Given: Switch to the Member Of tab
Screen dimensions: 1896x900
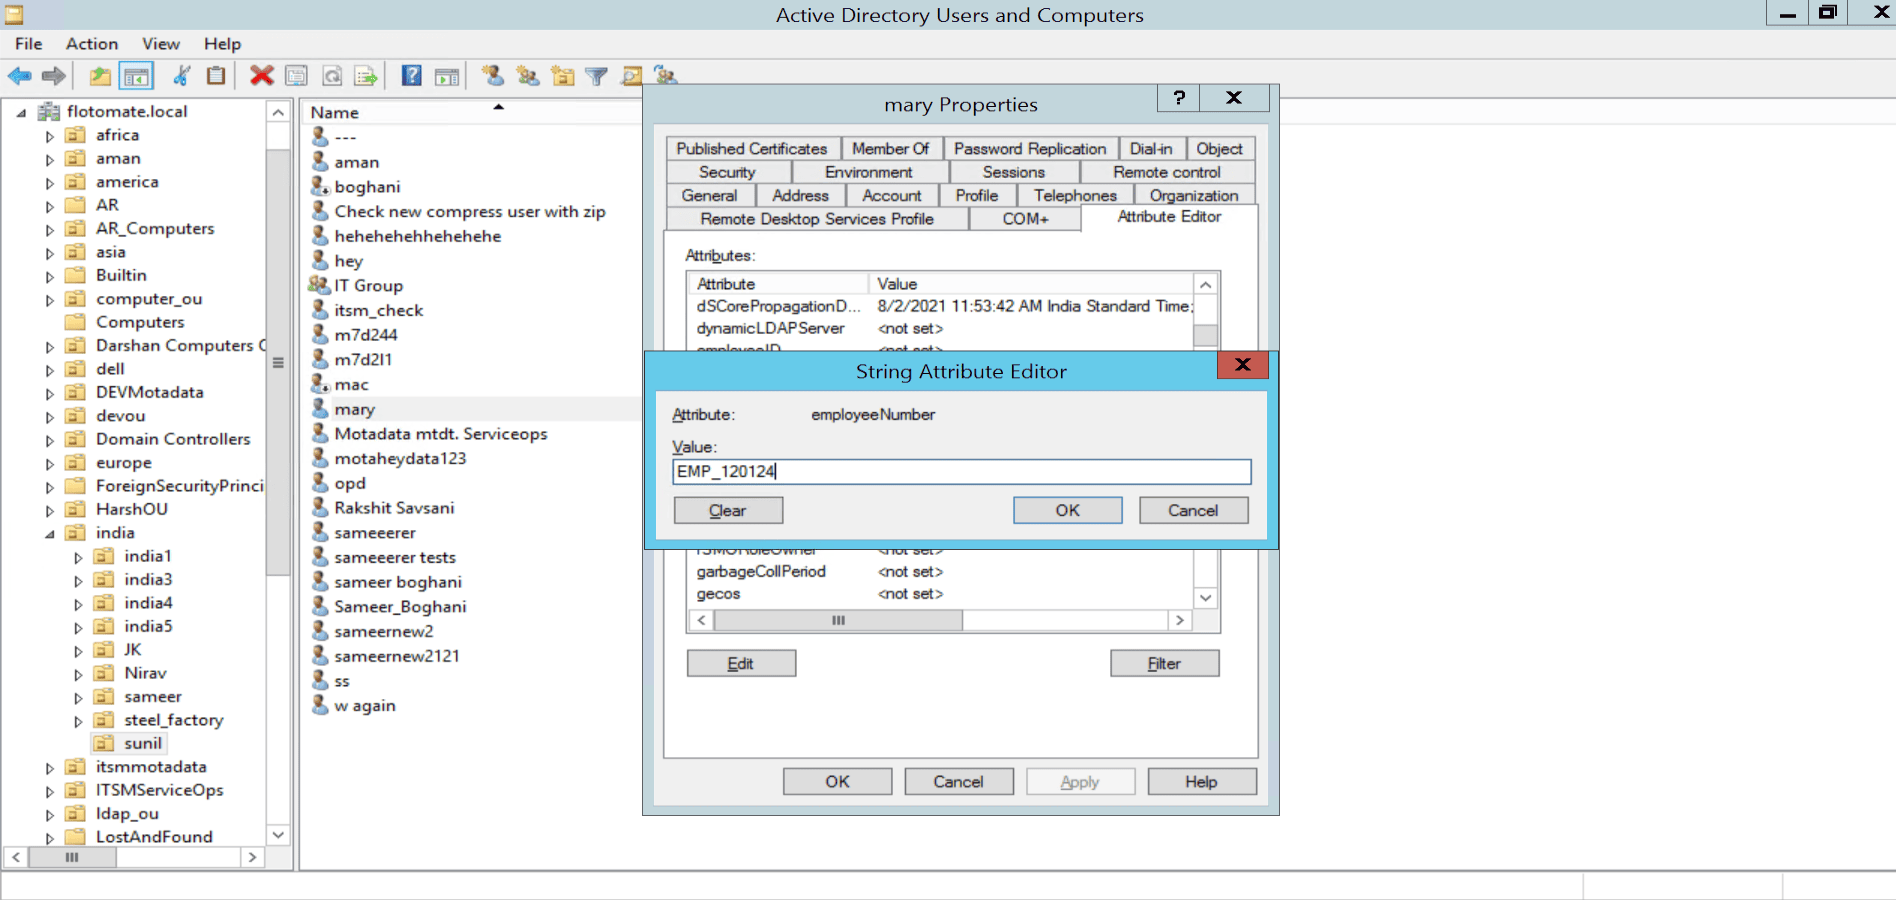Looking at the screenshot, I should coord(890,149).
